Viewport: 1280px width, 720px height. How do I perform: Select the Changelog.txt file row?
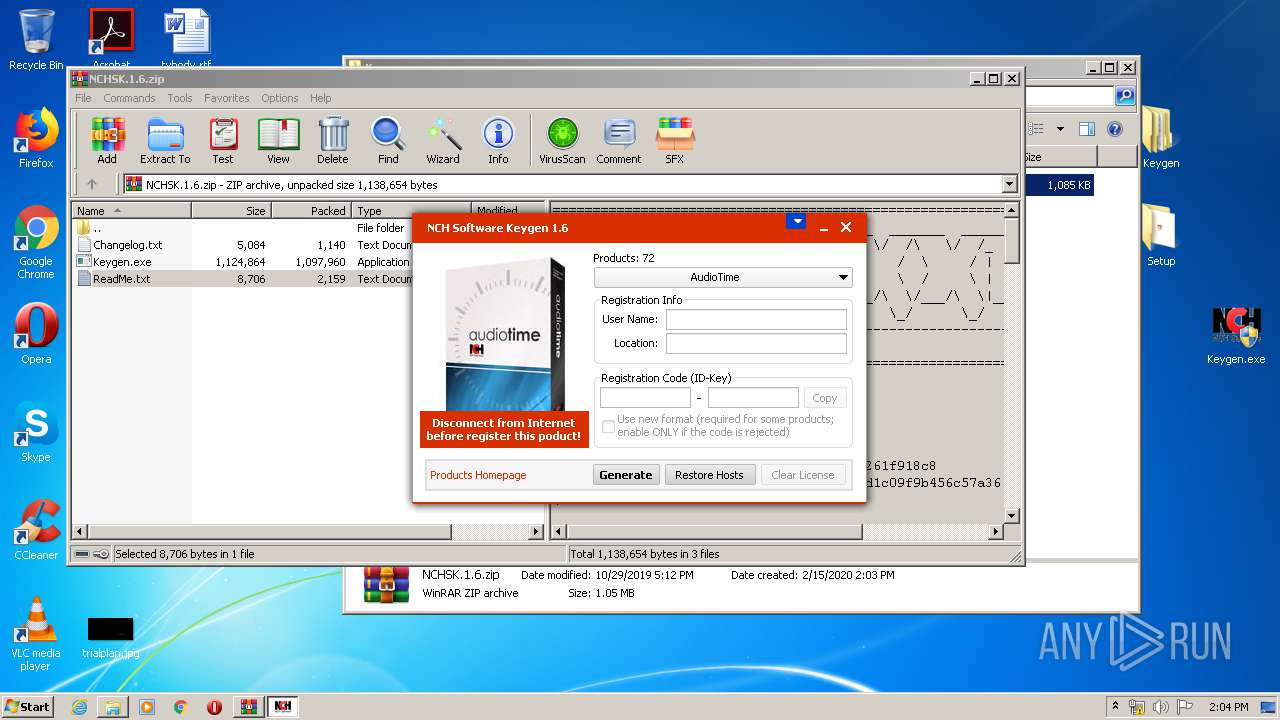[x=245, y=245]
